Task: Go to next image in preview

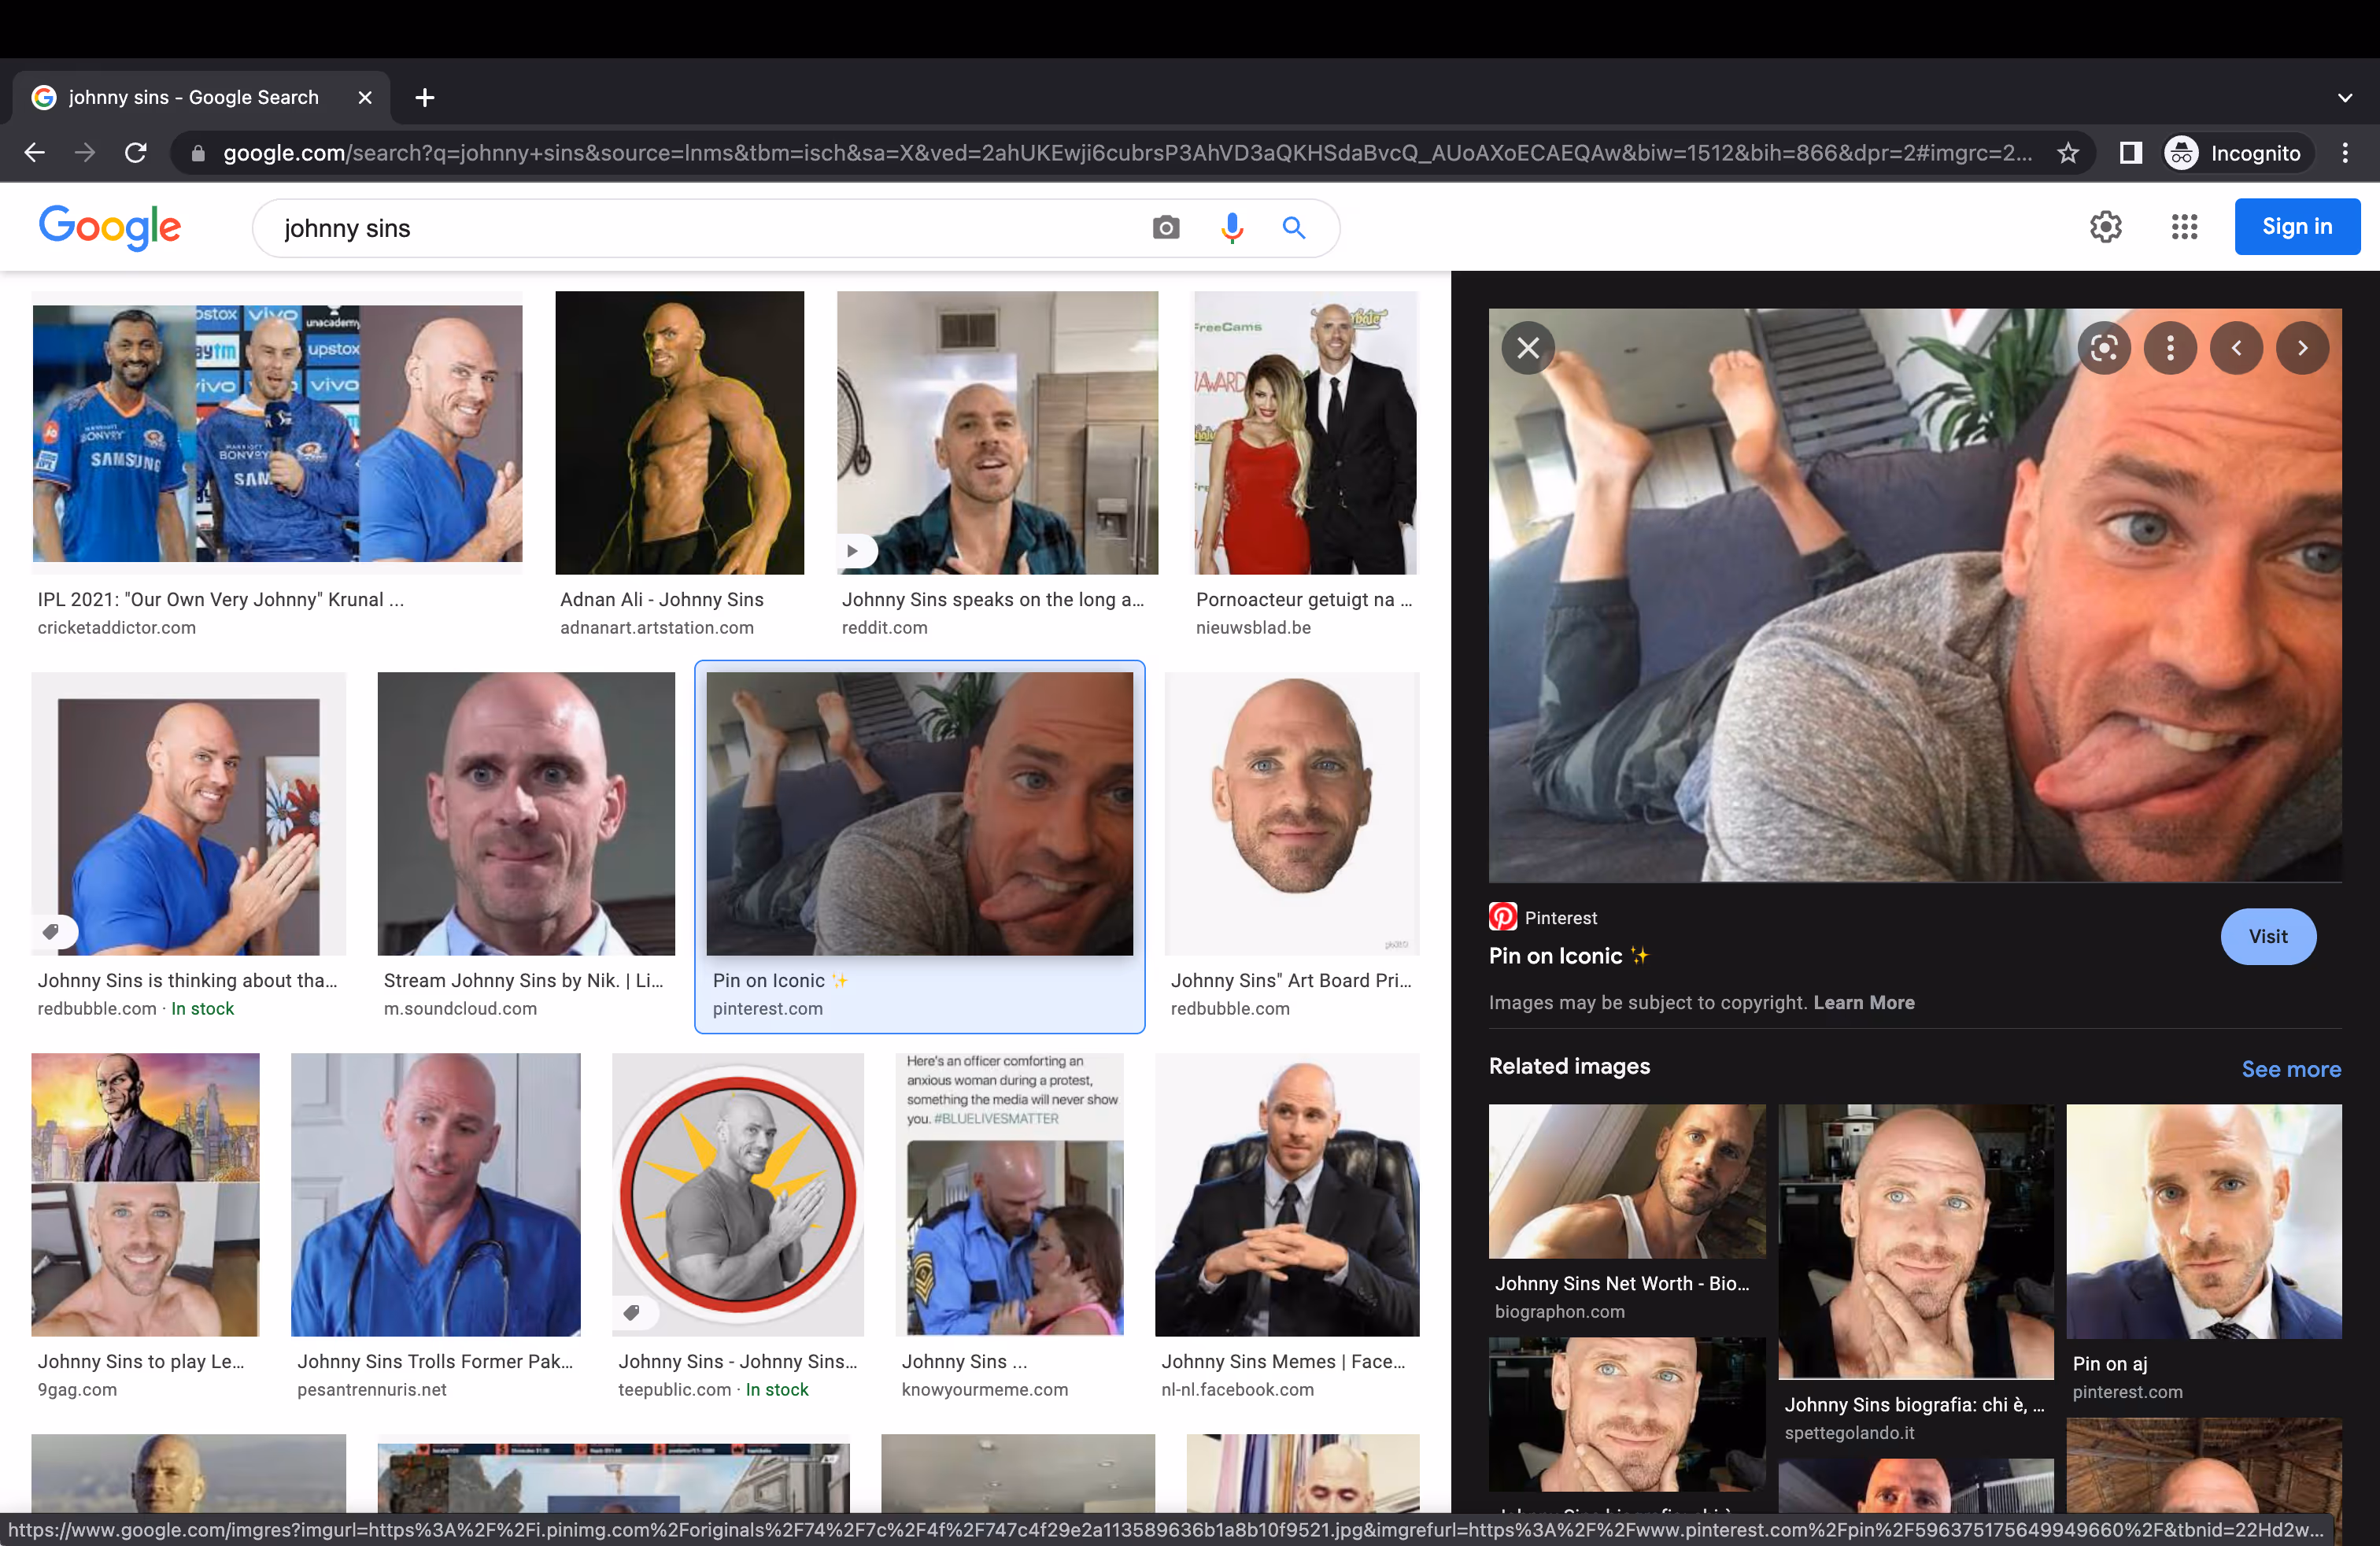Action: (x=2302, y=348)
